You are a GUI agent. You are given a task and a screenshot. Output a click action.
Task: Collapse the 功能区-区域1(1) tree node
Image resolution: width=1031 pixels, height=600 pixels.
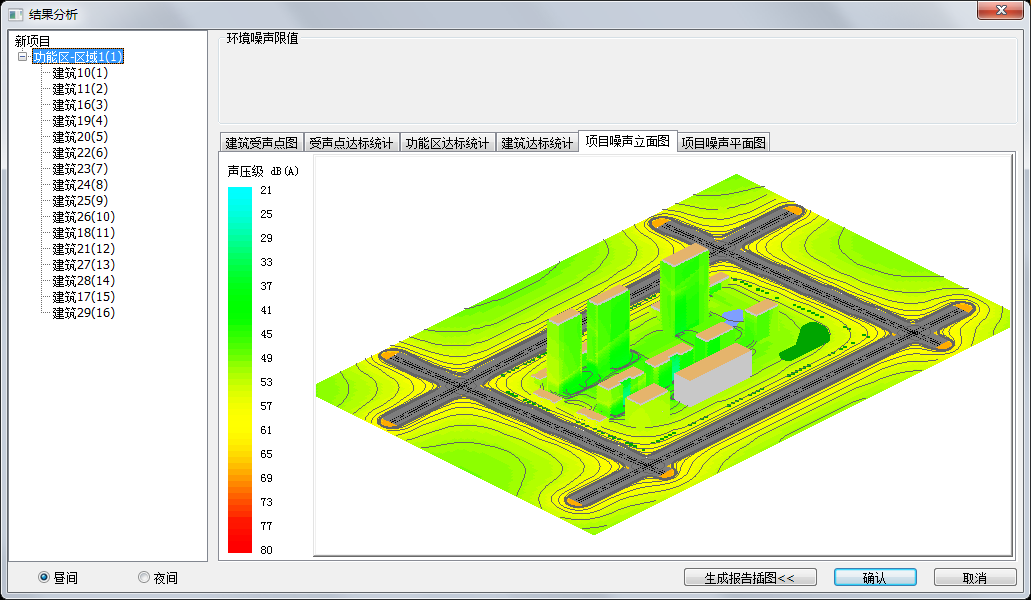coord(23,57)
